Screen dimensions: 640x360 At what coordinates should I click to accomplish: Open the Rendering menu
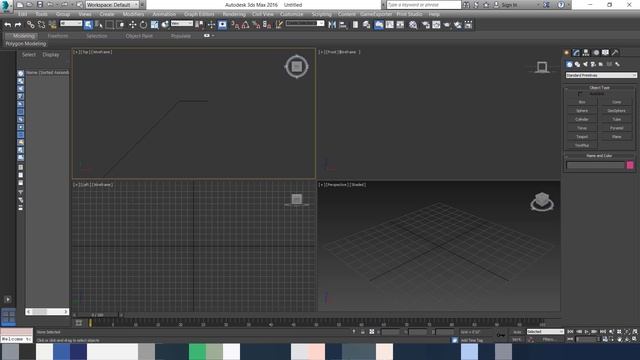pos(234,14)
